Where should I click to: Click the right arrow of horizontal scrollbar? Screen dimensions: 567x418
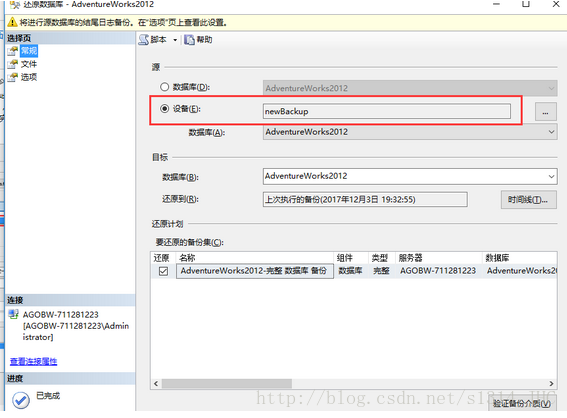(551, 383)
